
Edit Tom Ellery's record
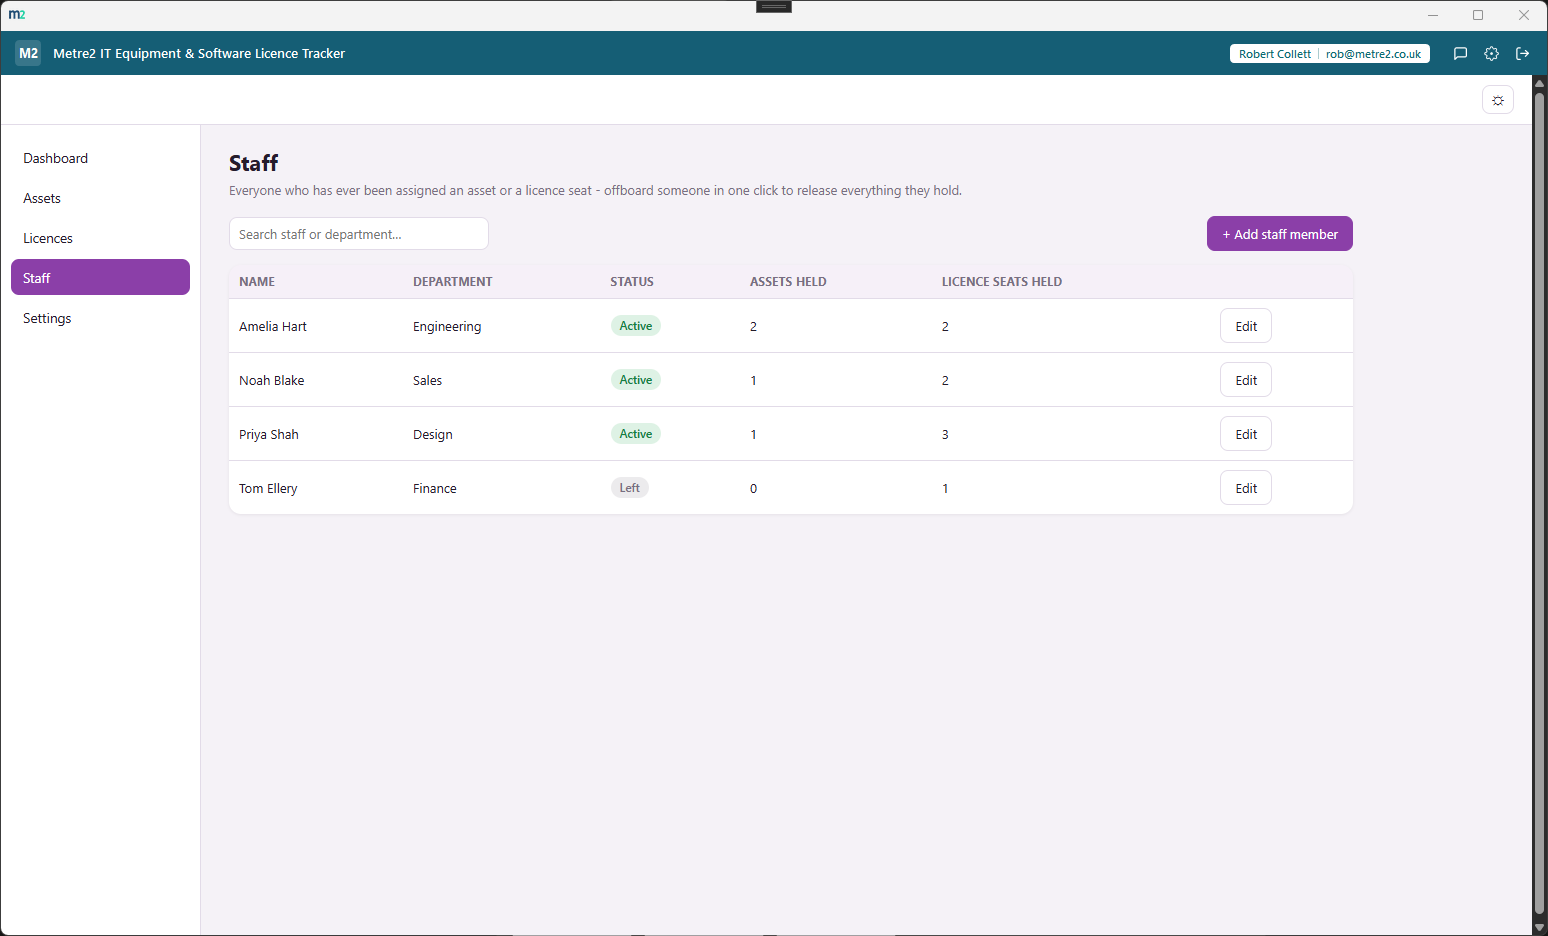[1246, 488]
